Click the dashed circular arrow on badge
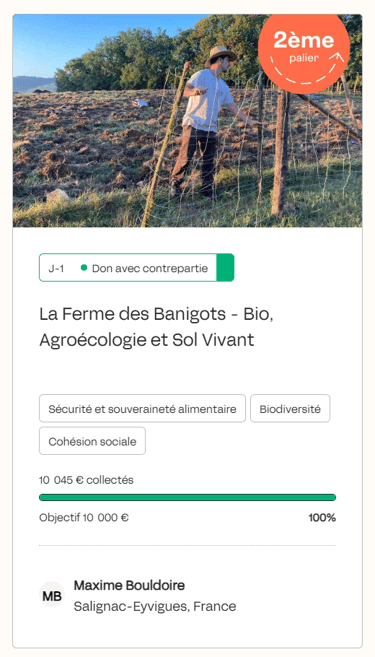 coord(307,69)
